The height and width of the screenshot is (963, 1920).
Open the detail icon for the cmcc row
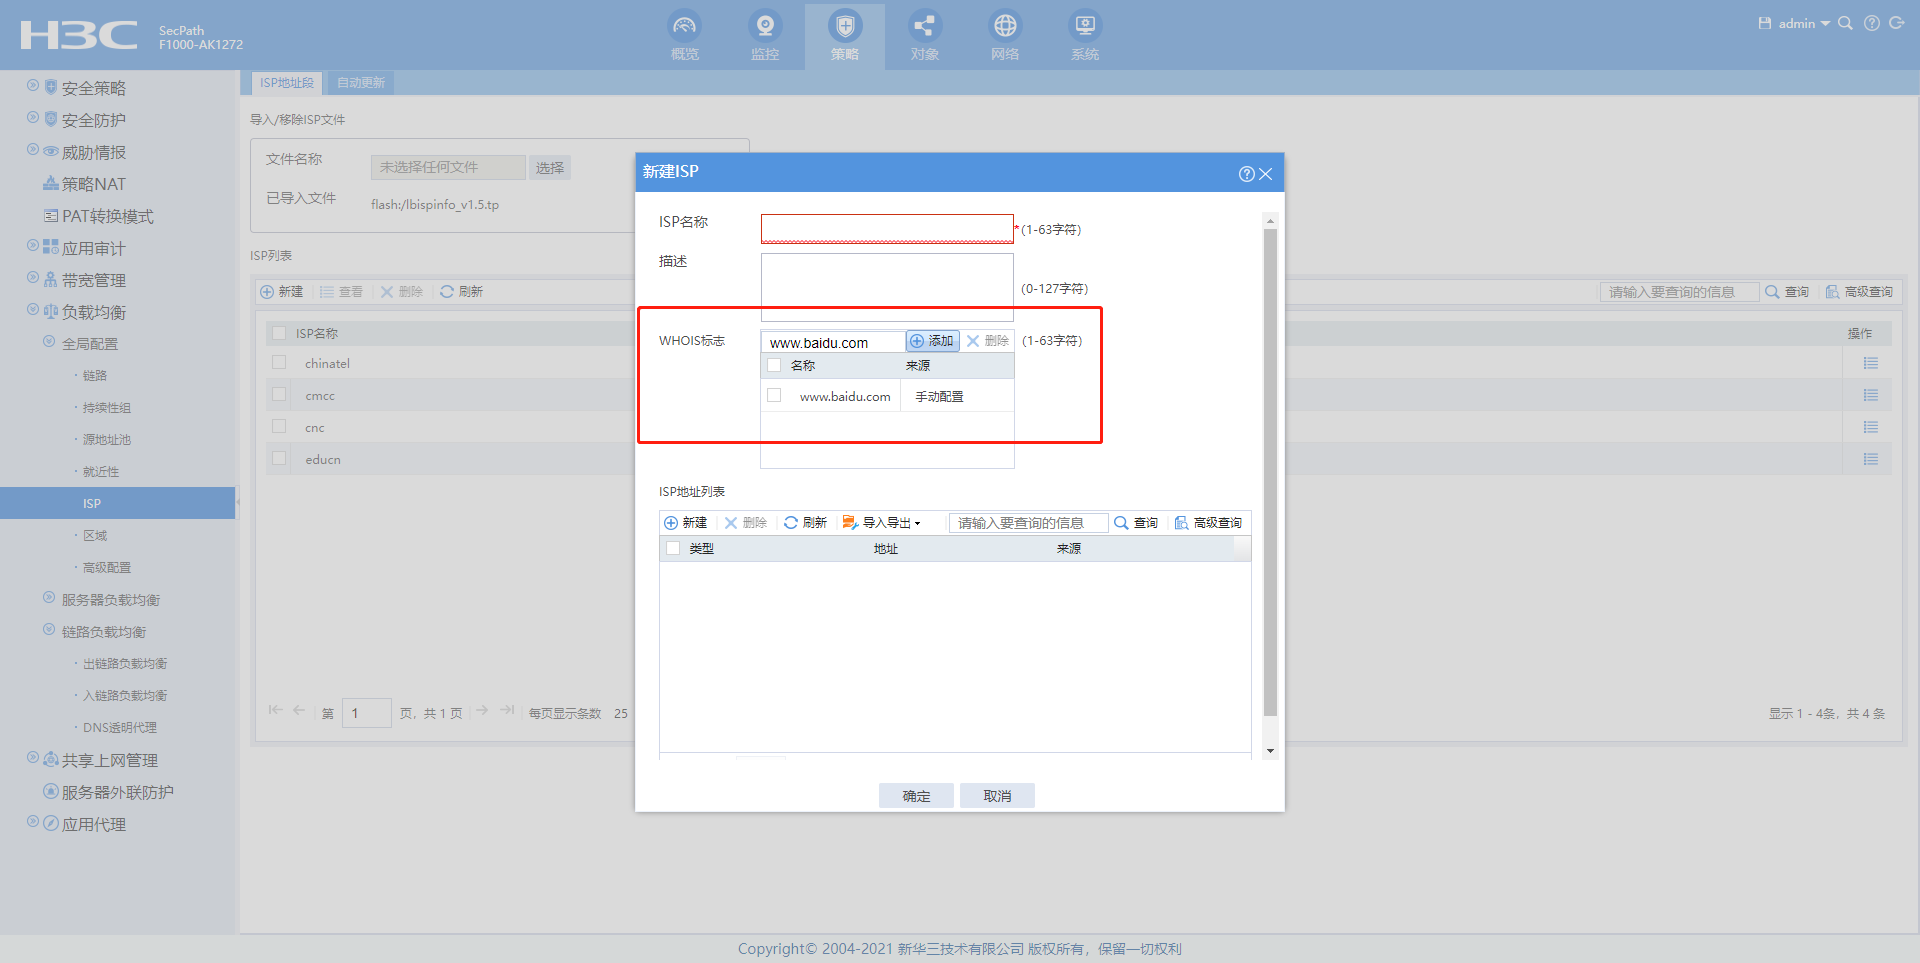tap(1871, 396)
